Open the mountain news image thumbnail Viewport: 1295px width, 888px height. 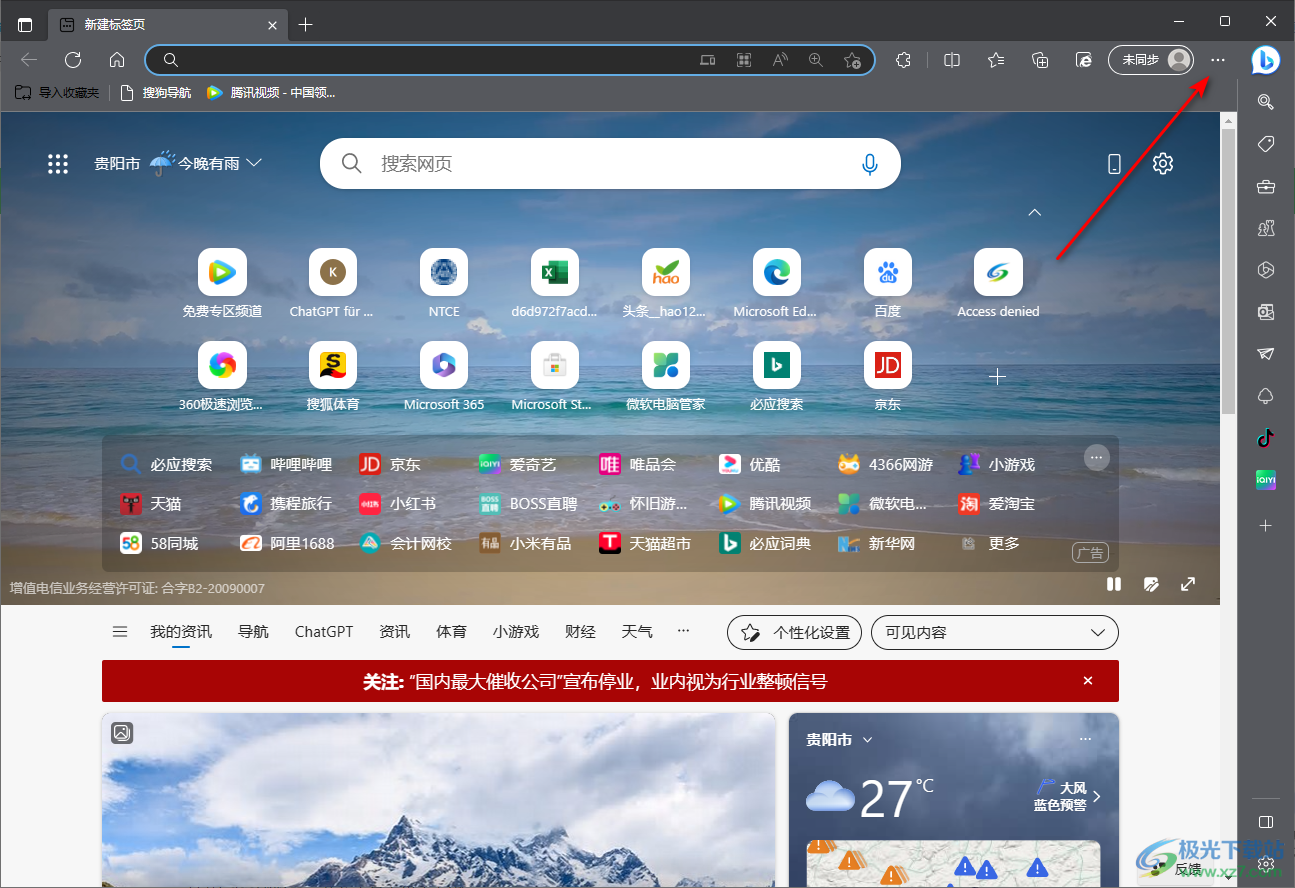point(438,799)
